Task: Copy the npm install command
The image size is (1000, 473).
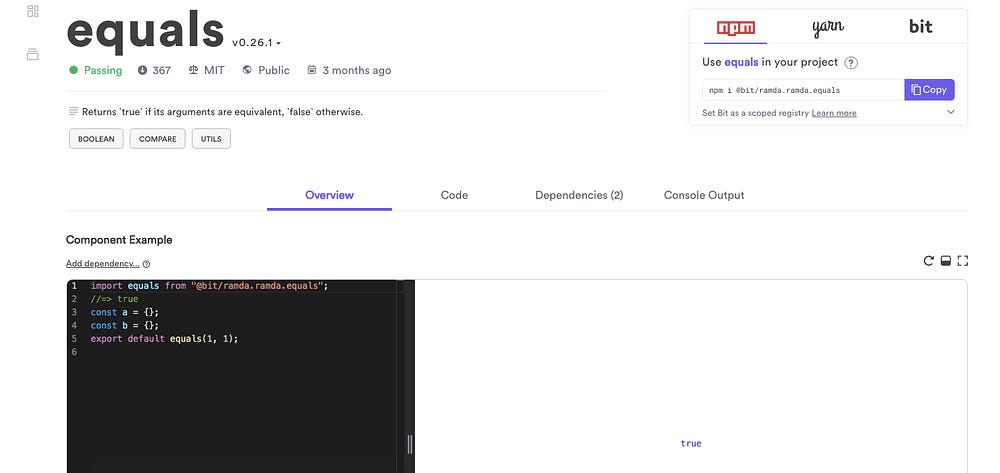Action: (929, 90)
